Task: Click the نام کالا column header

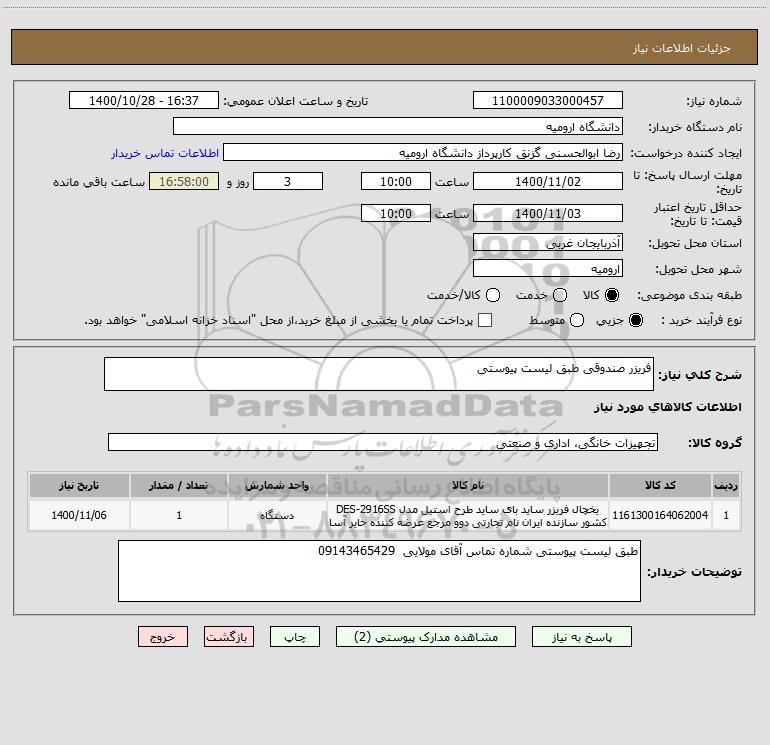Action: tap(468, 486)
